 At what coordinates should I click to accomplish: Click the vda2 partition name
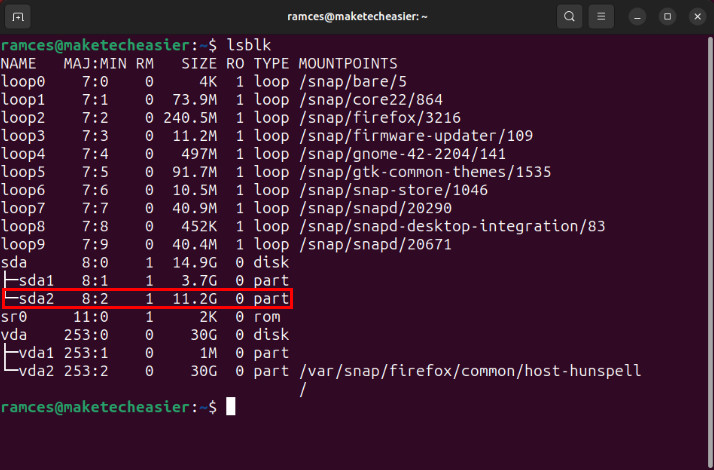tap(36, 371)
